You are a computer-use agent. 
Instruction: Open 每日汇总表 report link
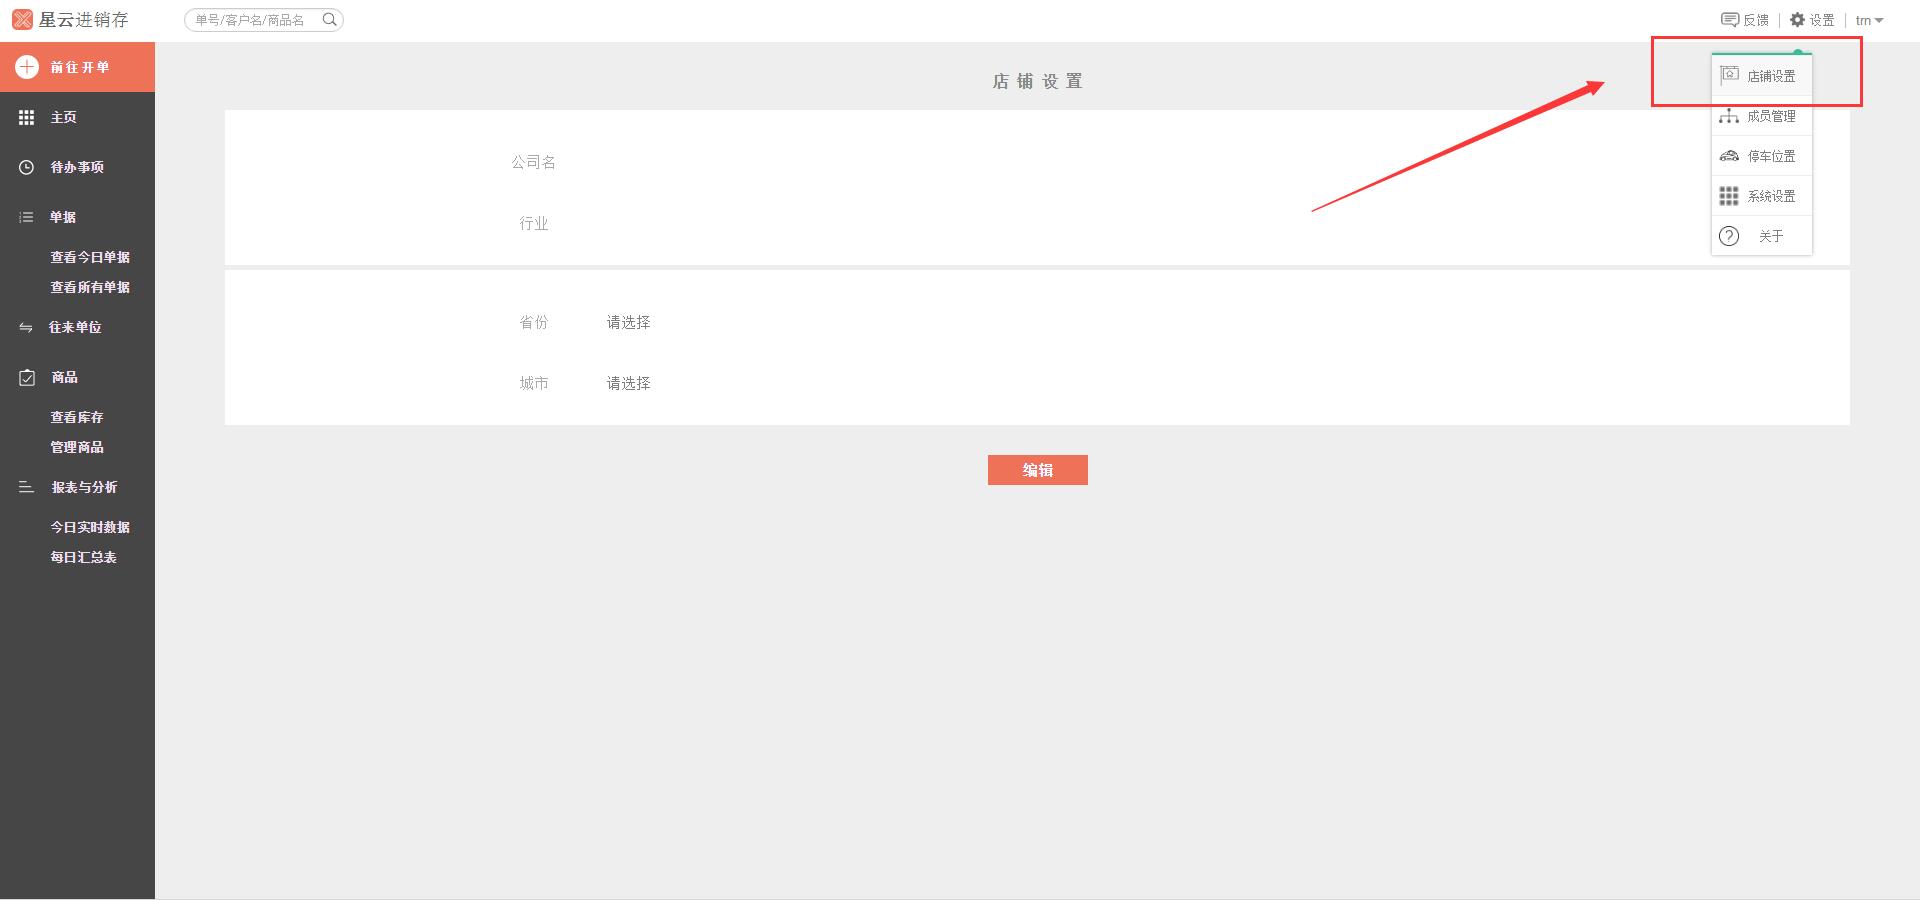[x=84, y=557]
